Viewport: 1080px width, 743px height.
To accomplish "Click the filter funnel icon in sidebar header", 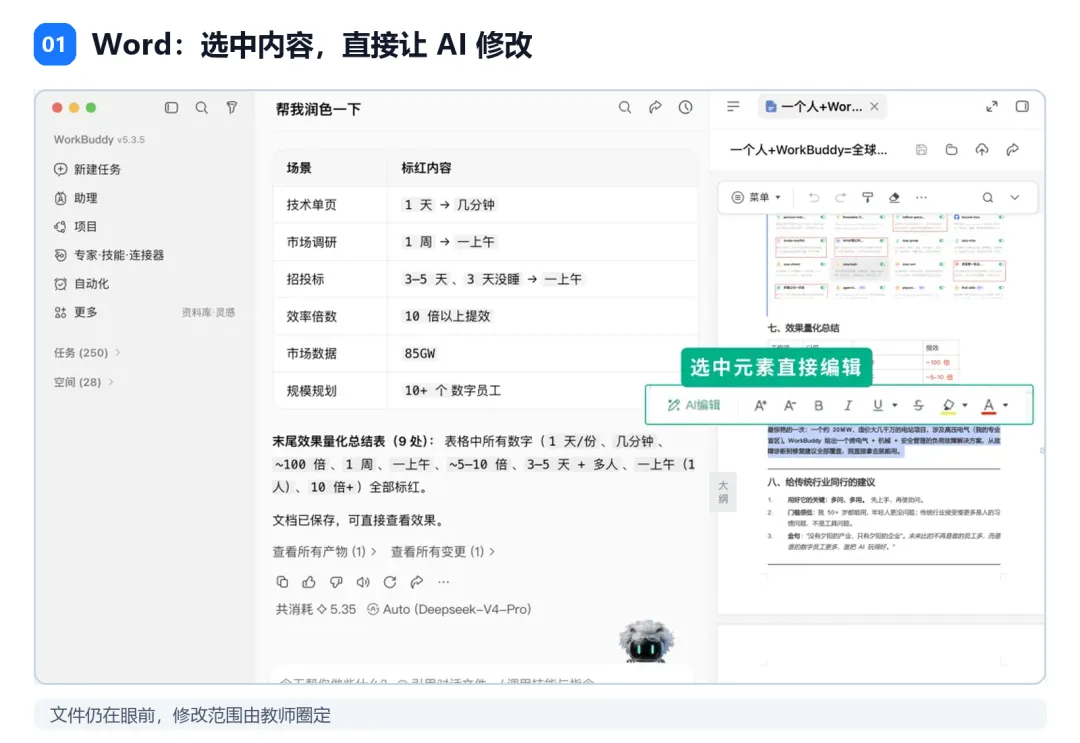I will point(232,107).
